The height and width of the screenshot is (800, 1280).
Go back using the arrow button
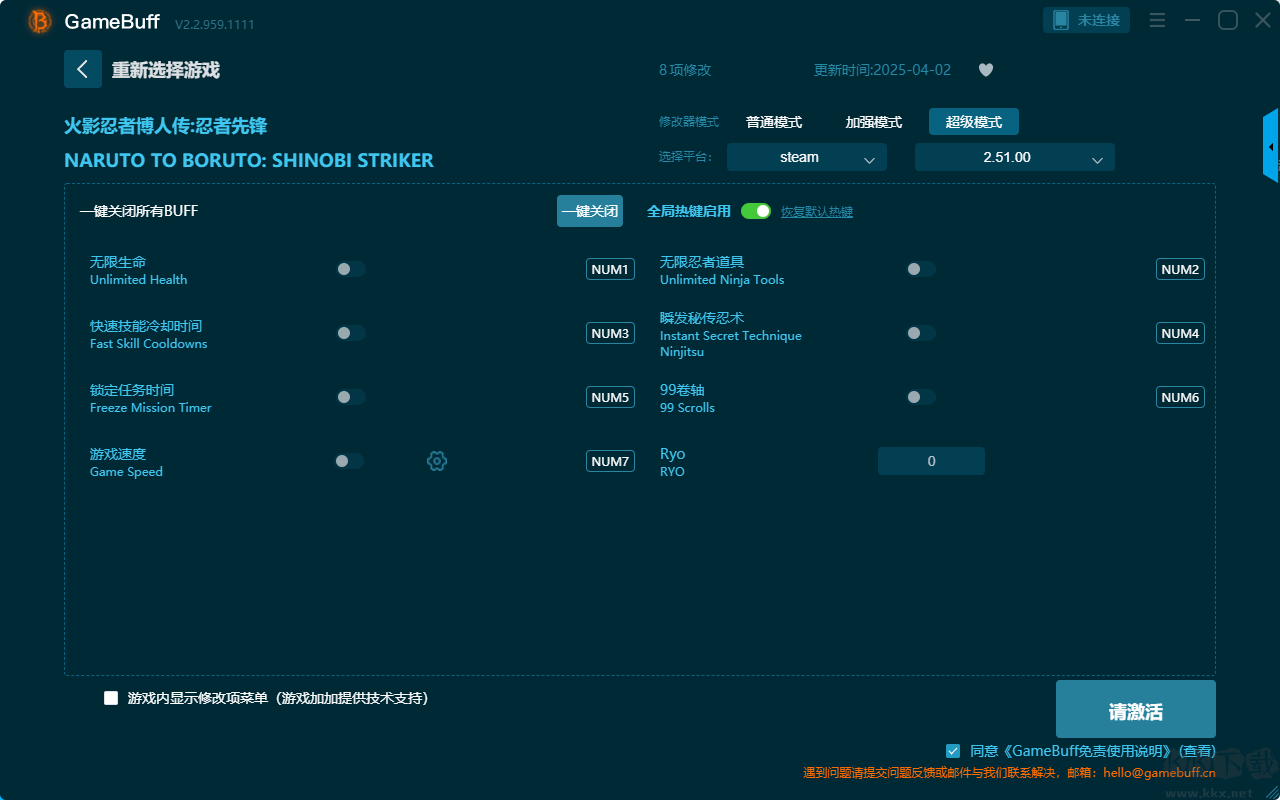pos(83,69)
